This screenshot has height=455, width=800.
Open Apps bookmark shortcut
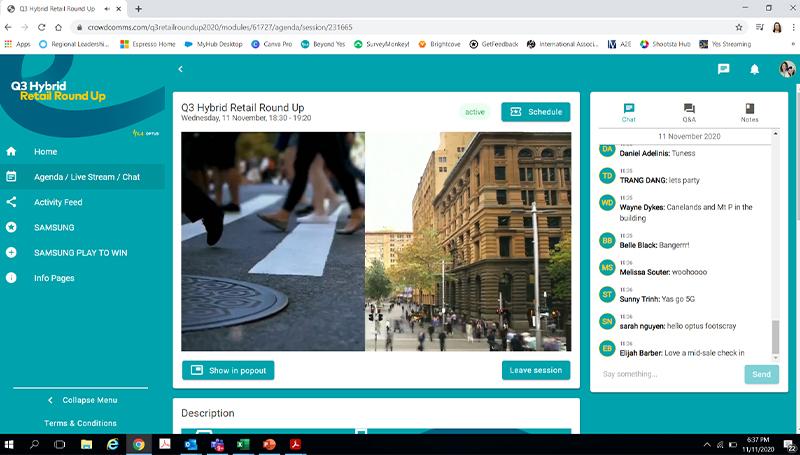[x=18, y=44]
